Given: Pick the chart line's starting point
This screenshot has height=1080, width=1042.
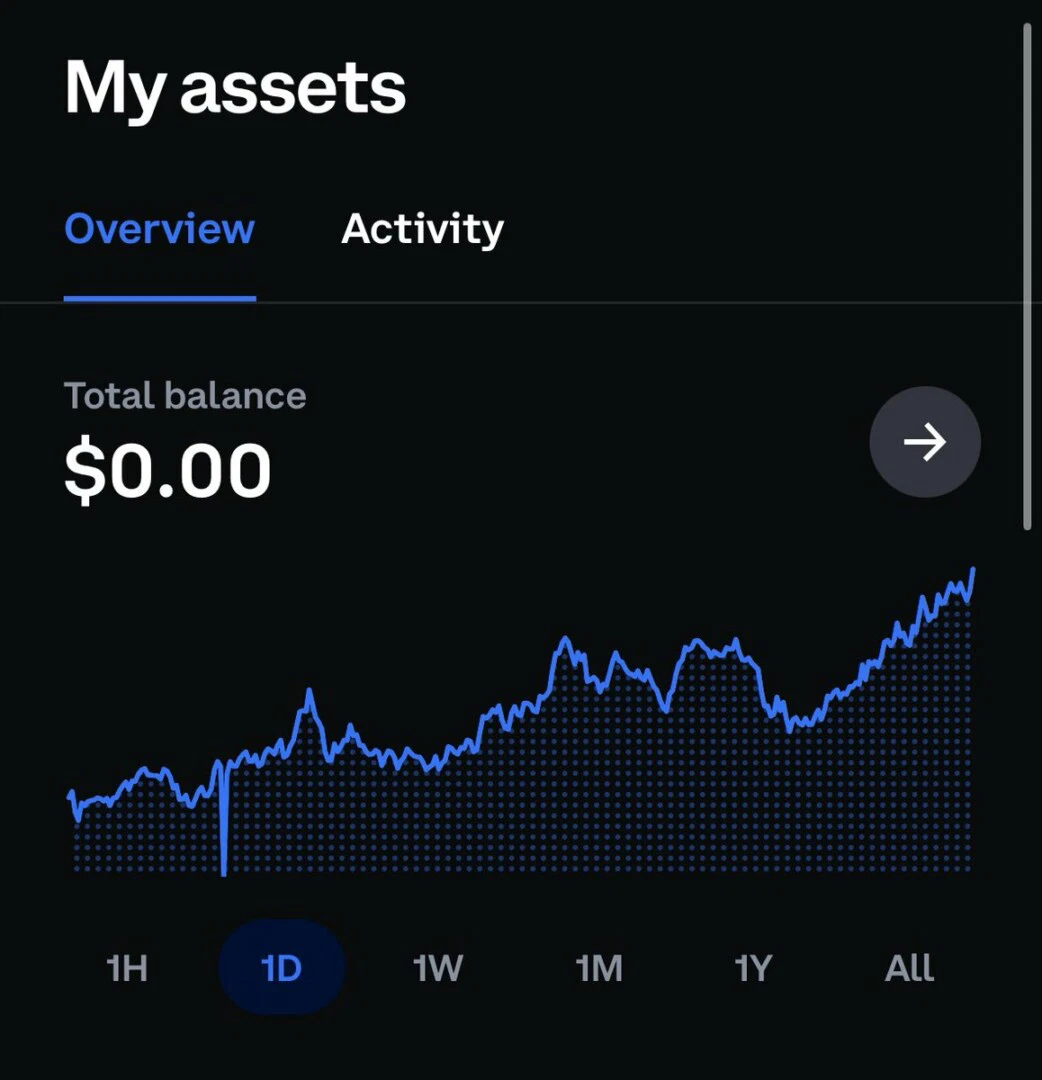Looking at the screenshot, I should pyautogui.click(x=70, y=794).
